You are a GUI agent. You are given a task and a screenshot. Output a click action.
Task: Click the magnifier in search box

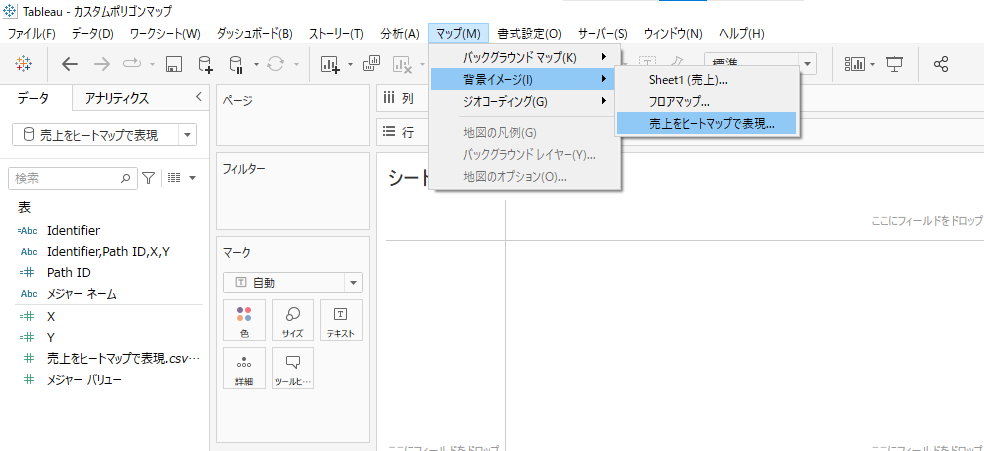pos(126,178)
